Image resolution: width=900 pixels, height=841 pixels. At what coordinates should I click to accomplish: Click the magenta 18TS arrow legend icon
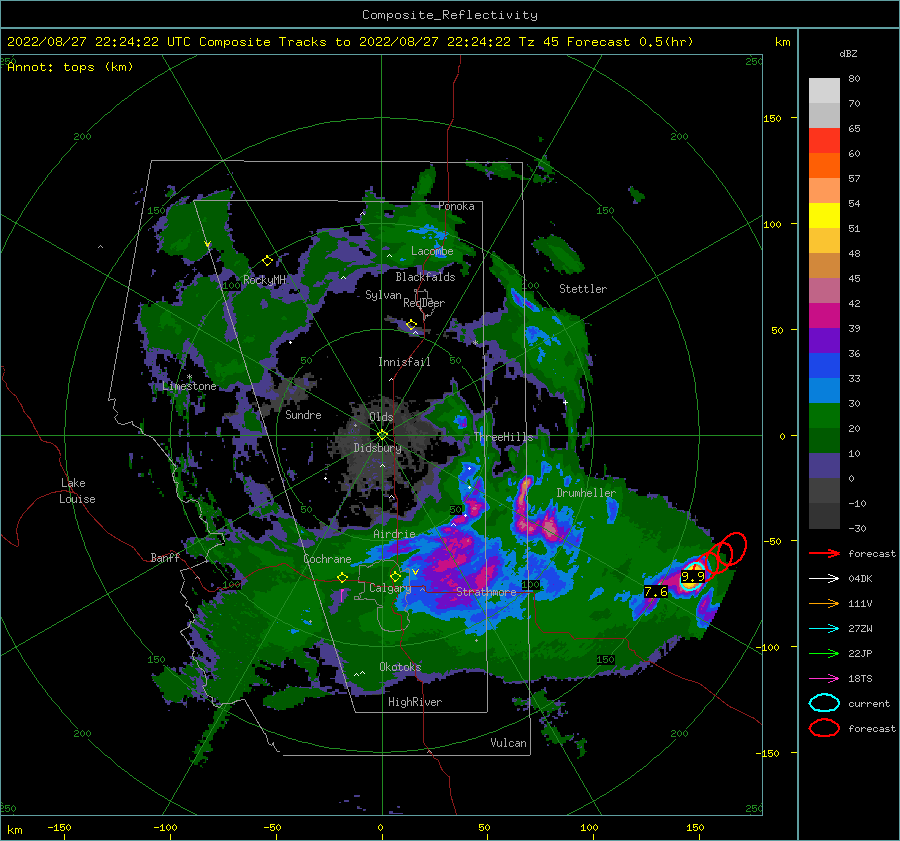click(824, 678)
